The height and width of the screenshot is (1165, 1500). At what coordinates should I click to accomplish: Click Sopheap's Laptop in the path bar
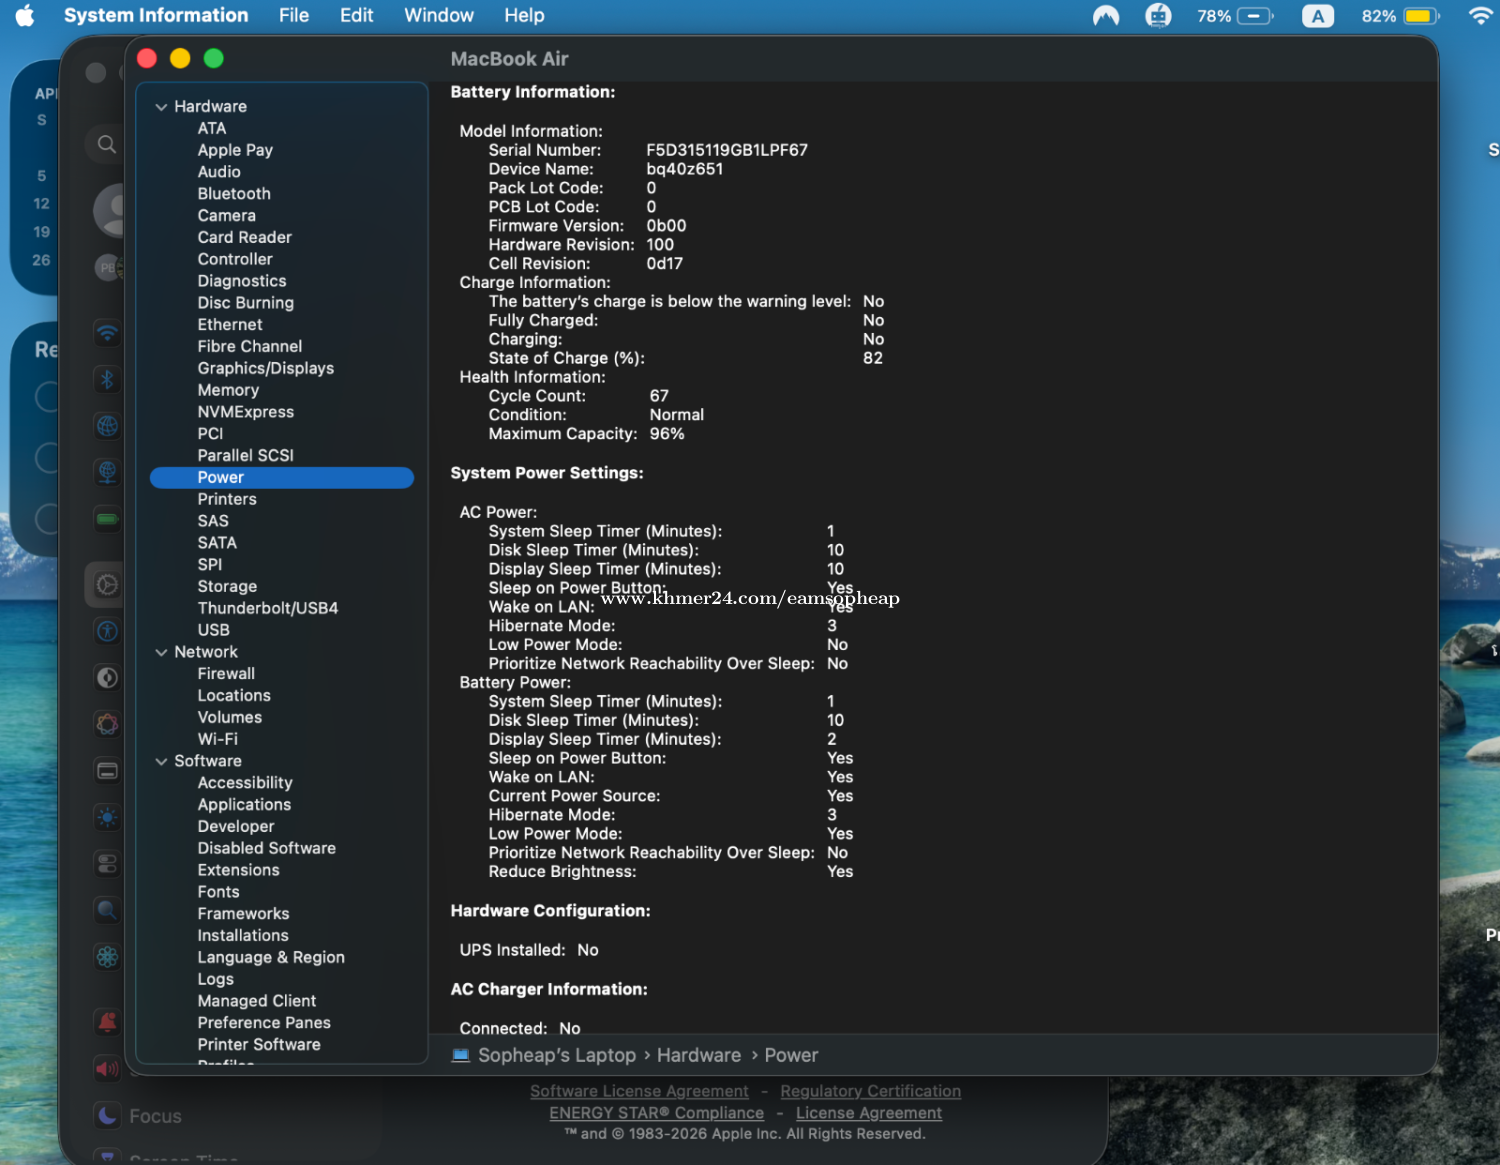[x=557, y=1055]
